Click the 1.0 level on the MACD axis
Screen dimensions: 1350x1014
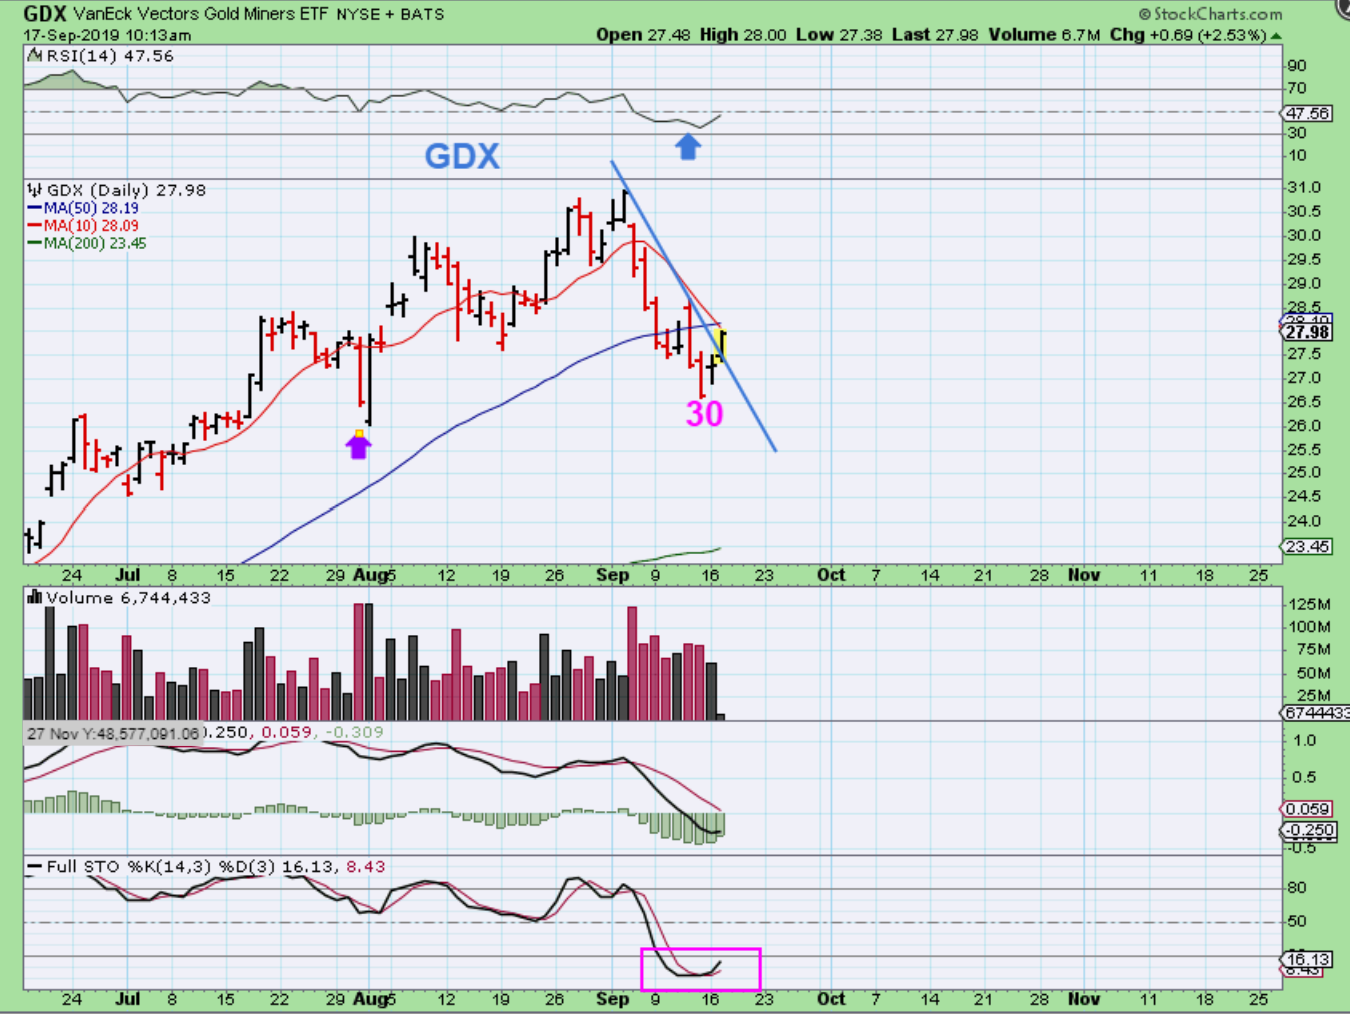pyautogui.click(x=1305, y=741)
